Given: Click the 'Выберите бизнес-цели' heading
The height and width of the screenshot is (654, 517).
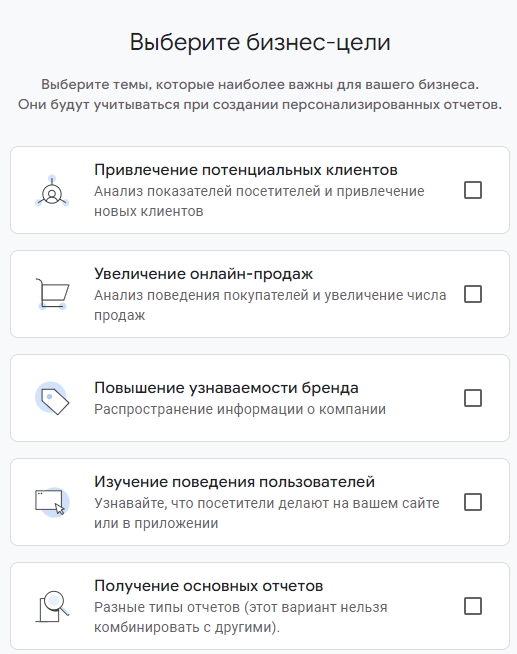Looking at the screenshot, I should coord(260,42).
